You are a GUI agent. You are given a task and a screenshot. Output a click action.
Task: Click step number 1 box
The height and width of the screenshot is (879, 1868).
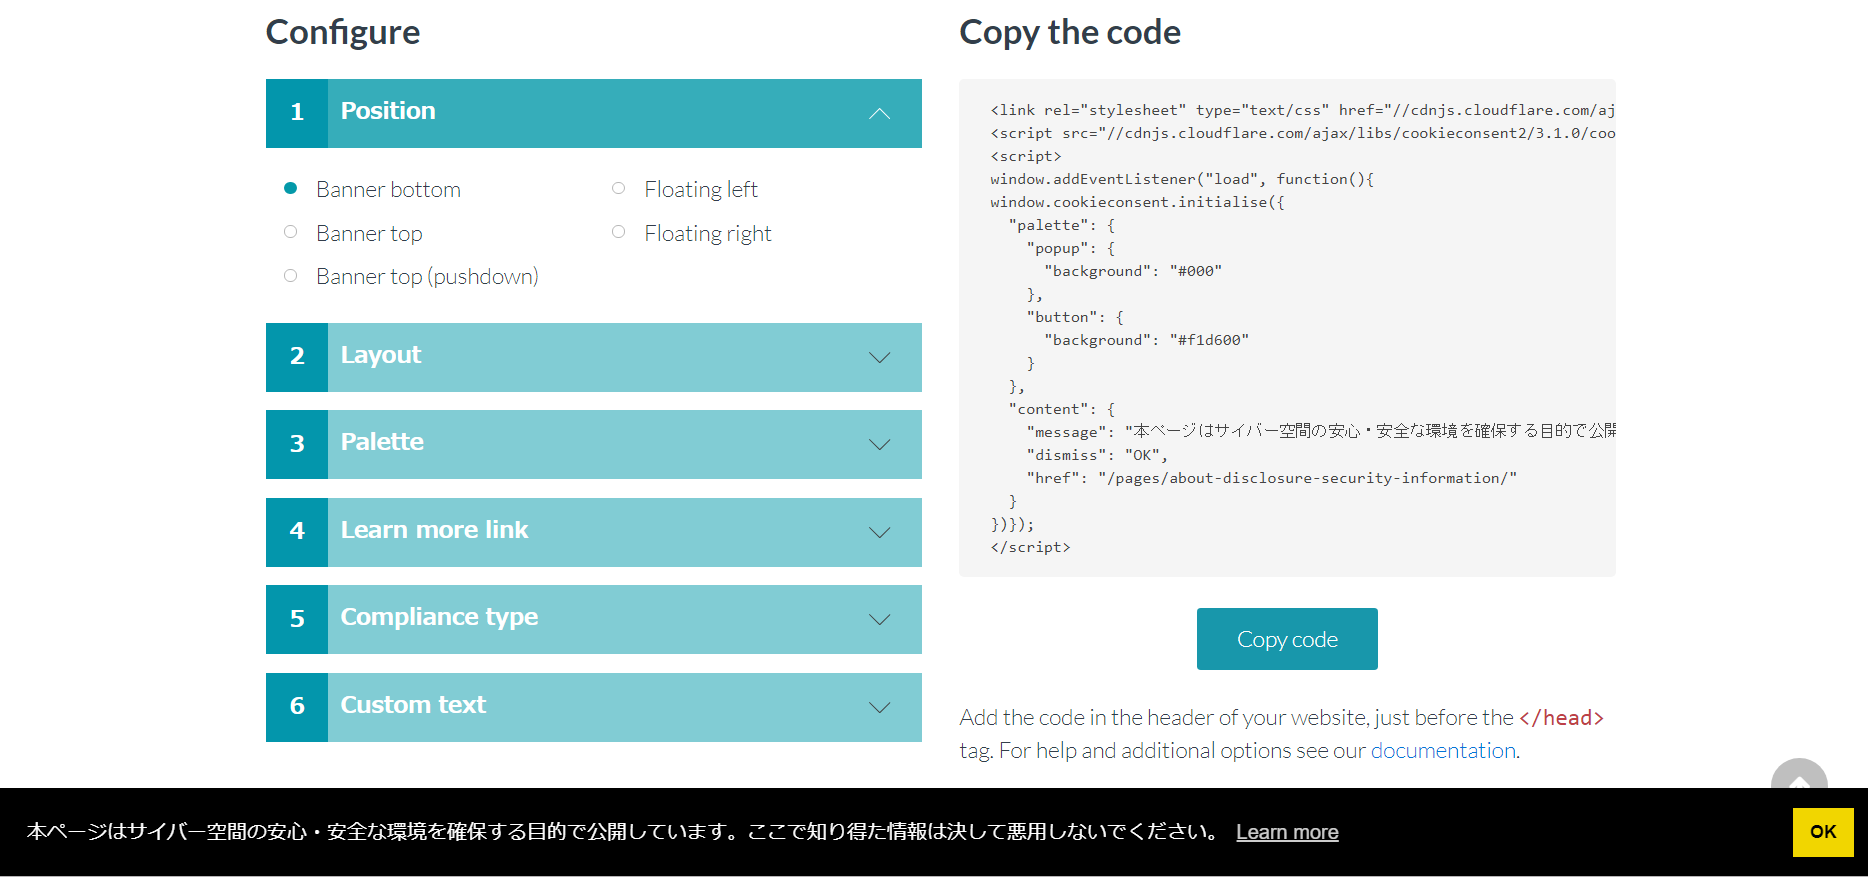[x=297, y=113]
